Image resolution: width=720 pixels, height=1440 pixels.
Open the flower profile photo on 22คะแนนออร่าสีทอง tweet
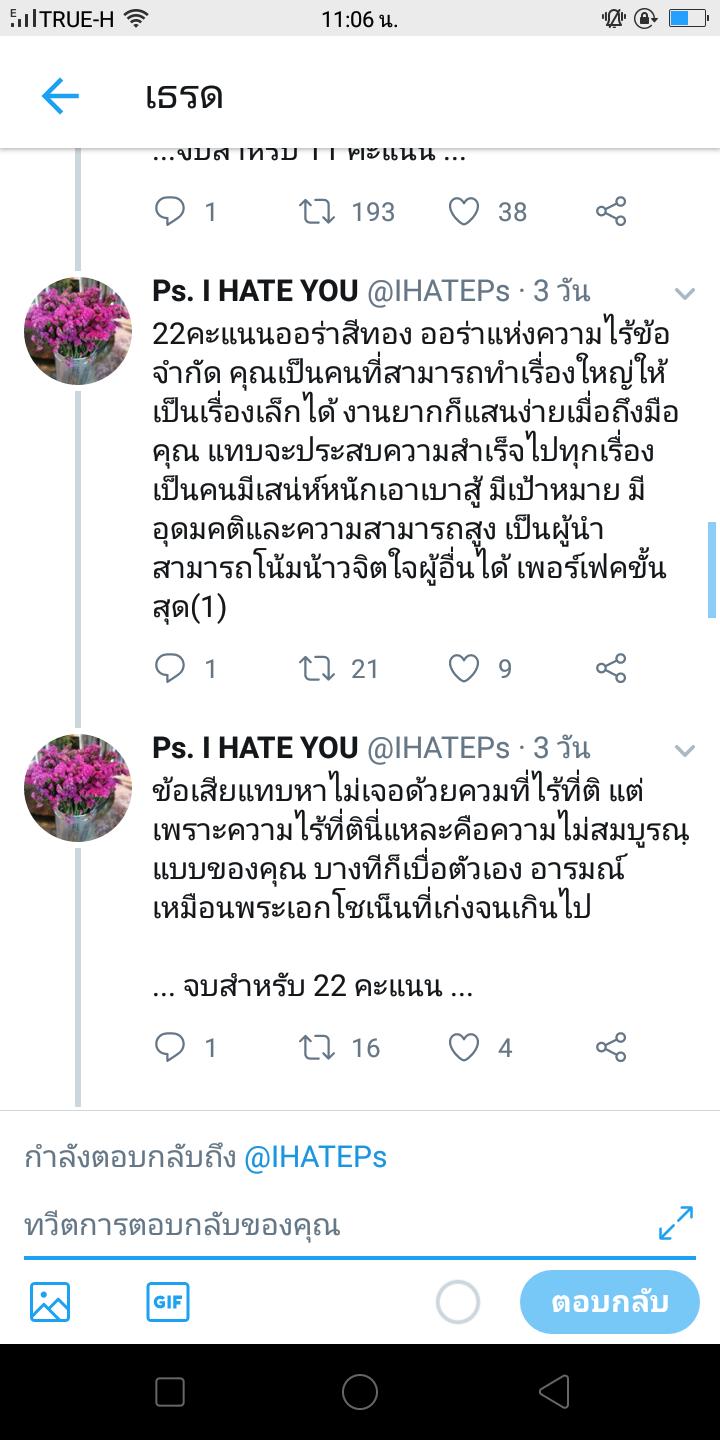(78, 331)
